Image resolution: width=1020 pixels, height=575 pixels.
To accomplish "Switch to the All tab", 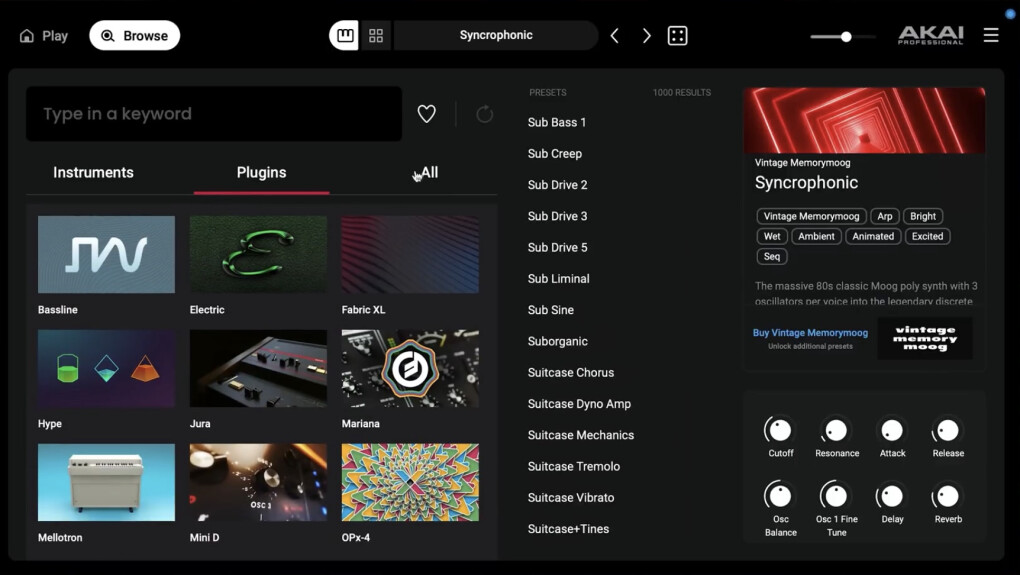I will click(429, 172).
